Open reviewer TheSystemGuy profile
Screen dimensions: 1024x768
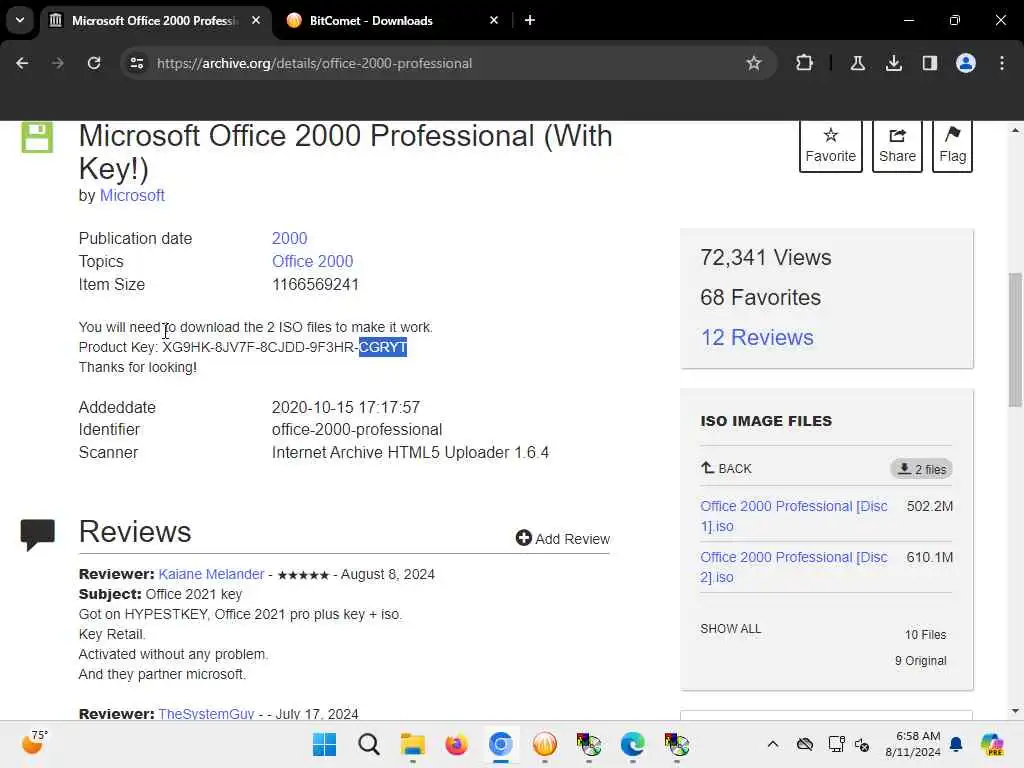(x=206, y=714)
